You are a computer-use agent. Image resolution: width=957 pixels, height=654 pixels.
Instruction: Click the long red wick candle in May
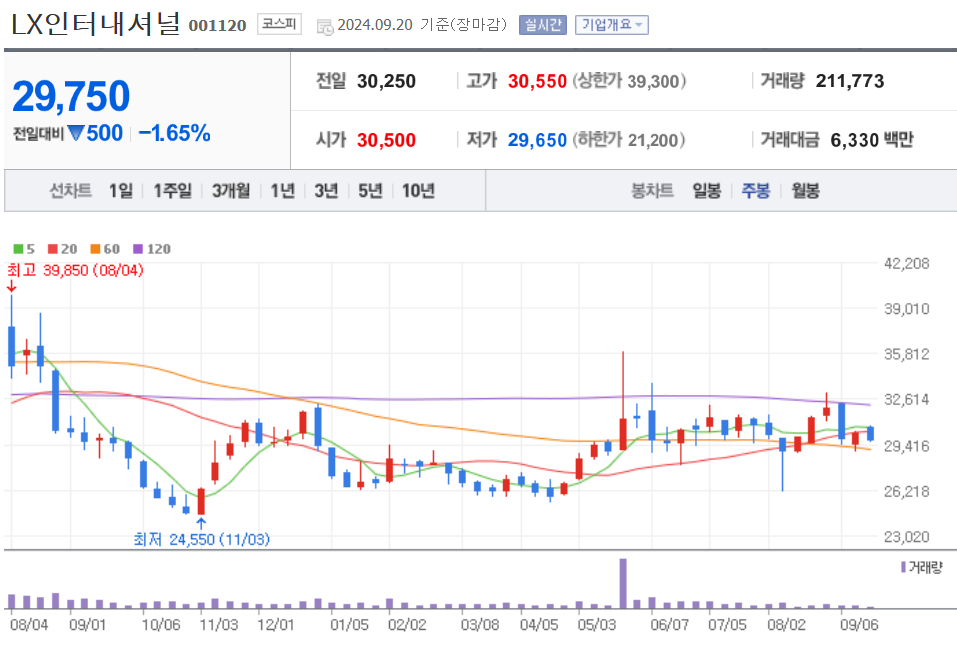point(623,403)
